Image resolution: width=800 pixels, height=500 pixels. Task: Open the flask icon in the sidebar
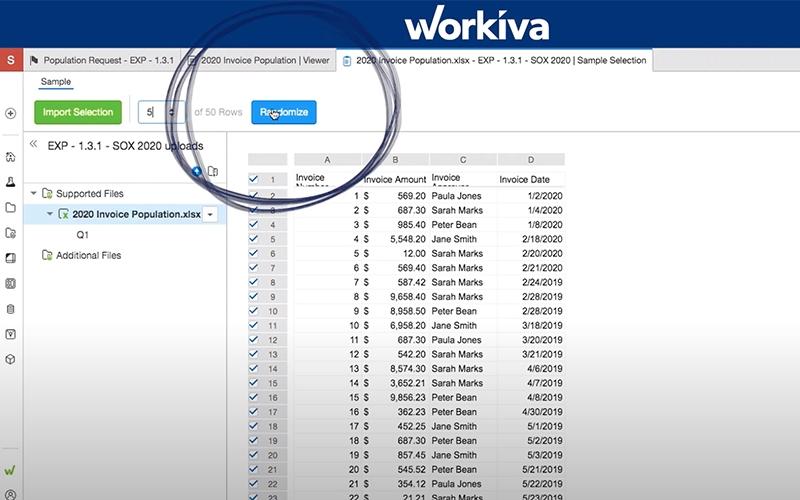coord(10,182)
